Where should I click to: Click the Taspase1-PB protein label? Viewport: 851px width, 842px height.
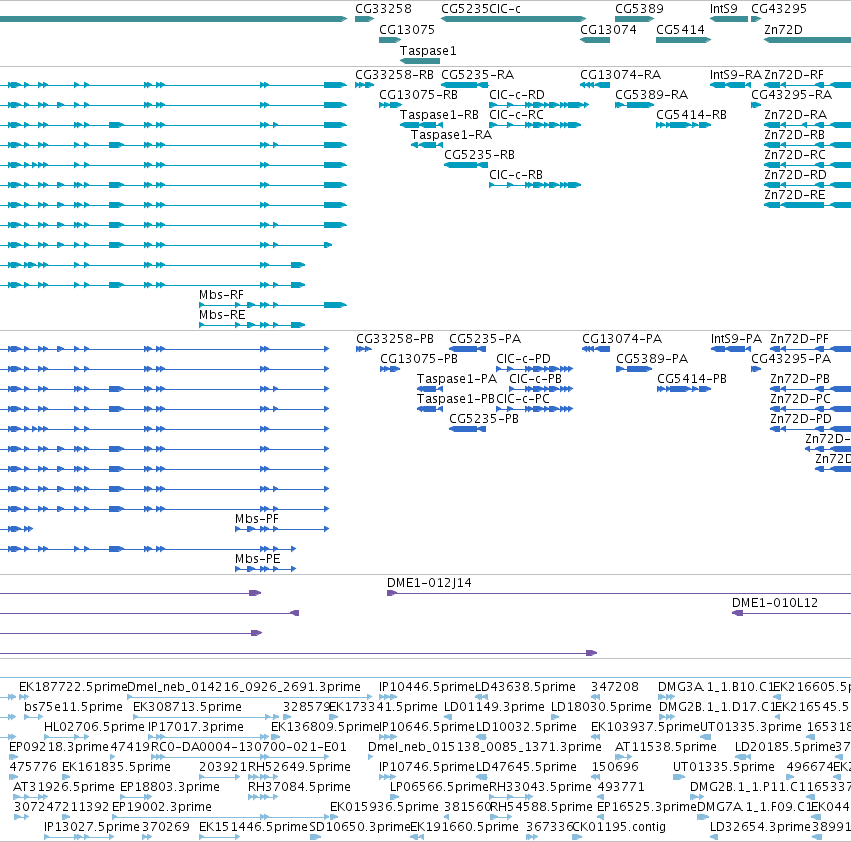pos(456,399)
